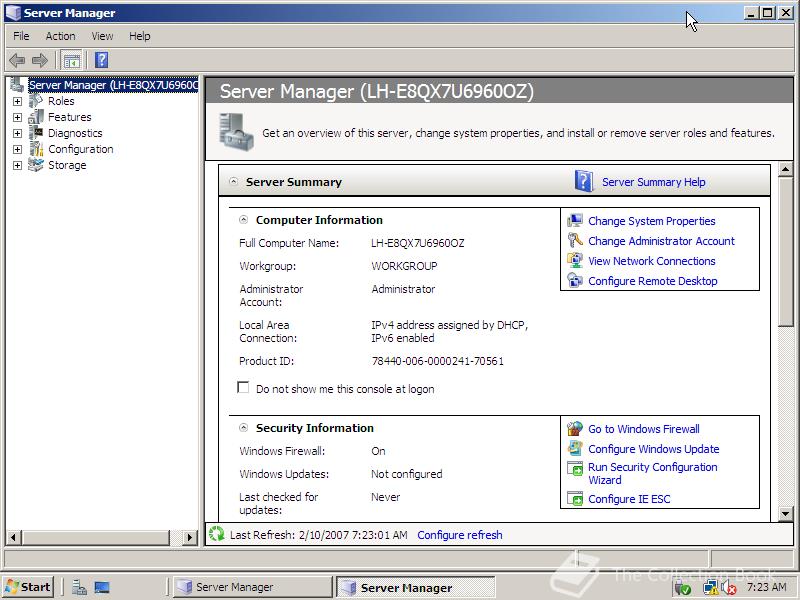Image resolution: width=800 pixels, height=600 pixels.
Task: Click the Roles node icon in the tree
Action: [36, 101]
